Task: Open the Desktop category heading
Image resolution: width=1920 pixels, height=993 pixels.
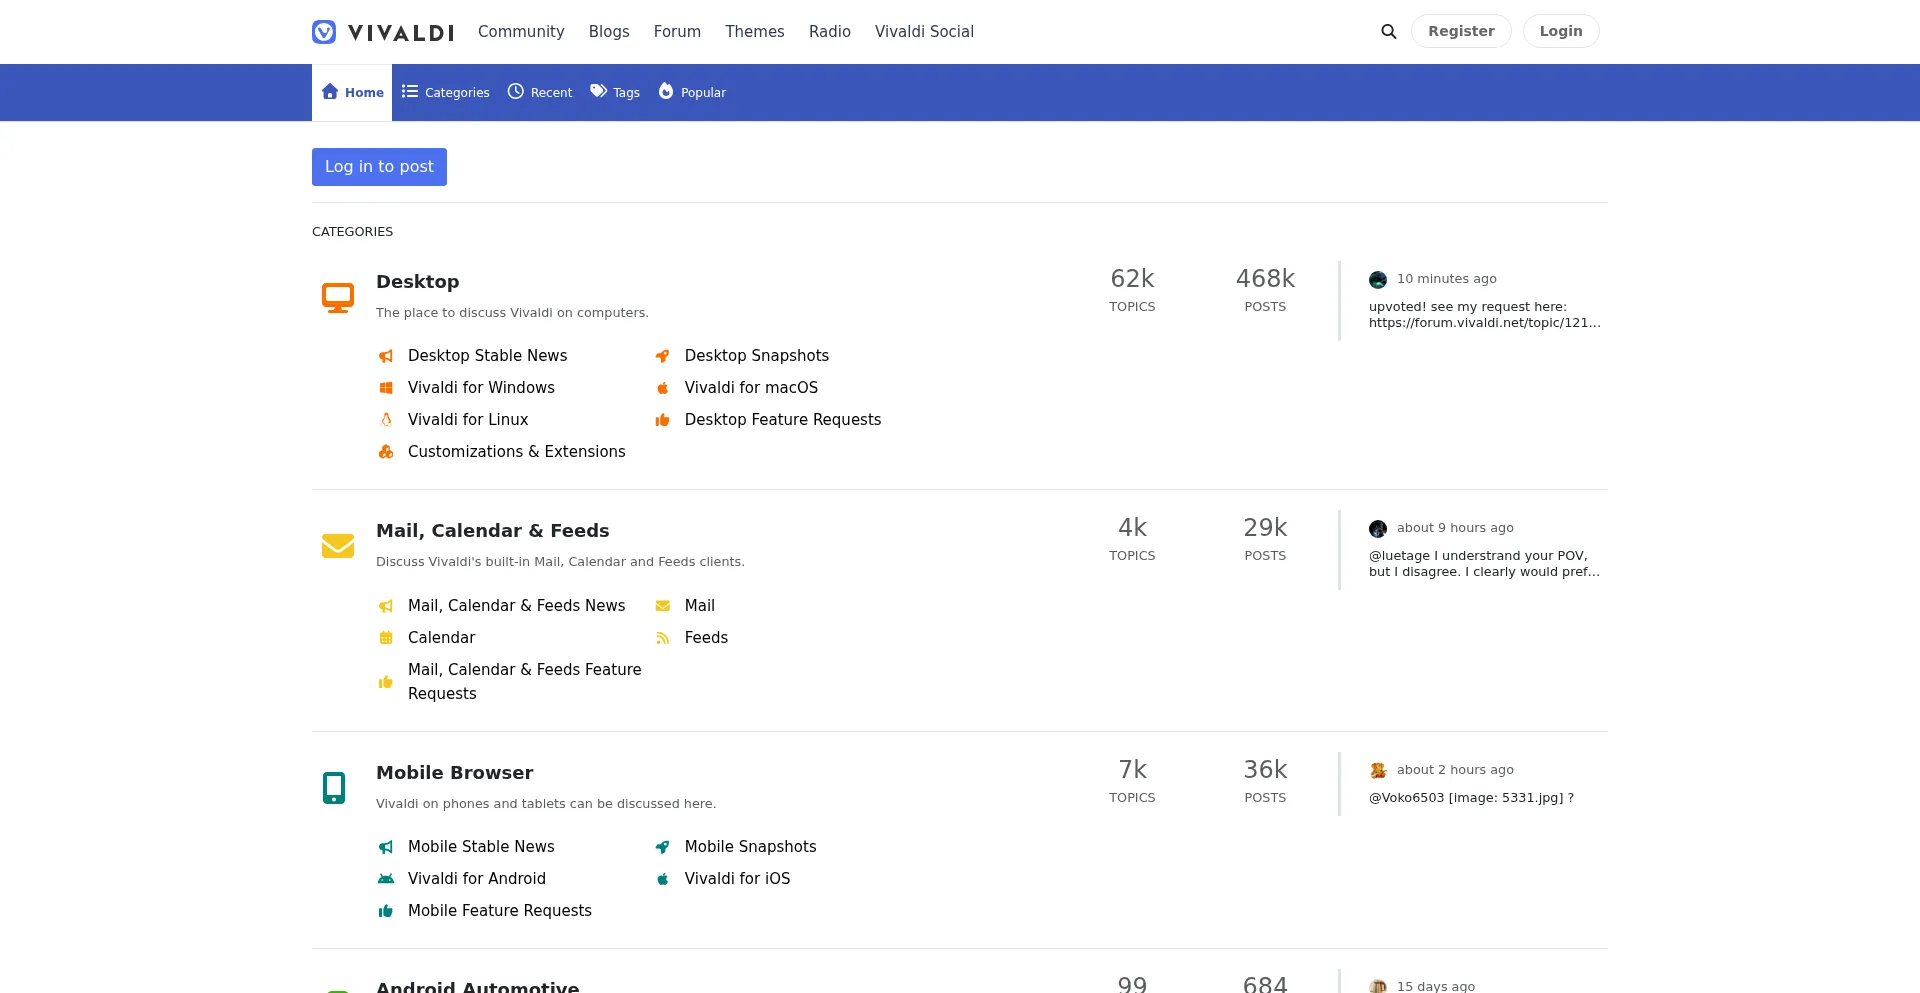Action: tap(418, 282)
